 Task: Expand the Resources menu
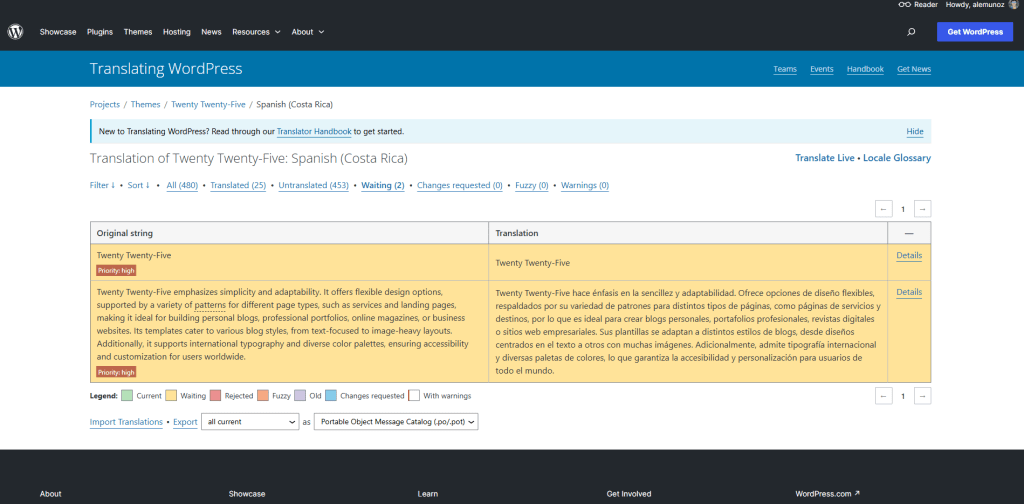tap(256, 32)
